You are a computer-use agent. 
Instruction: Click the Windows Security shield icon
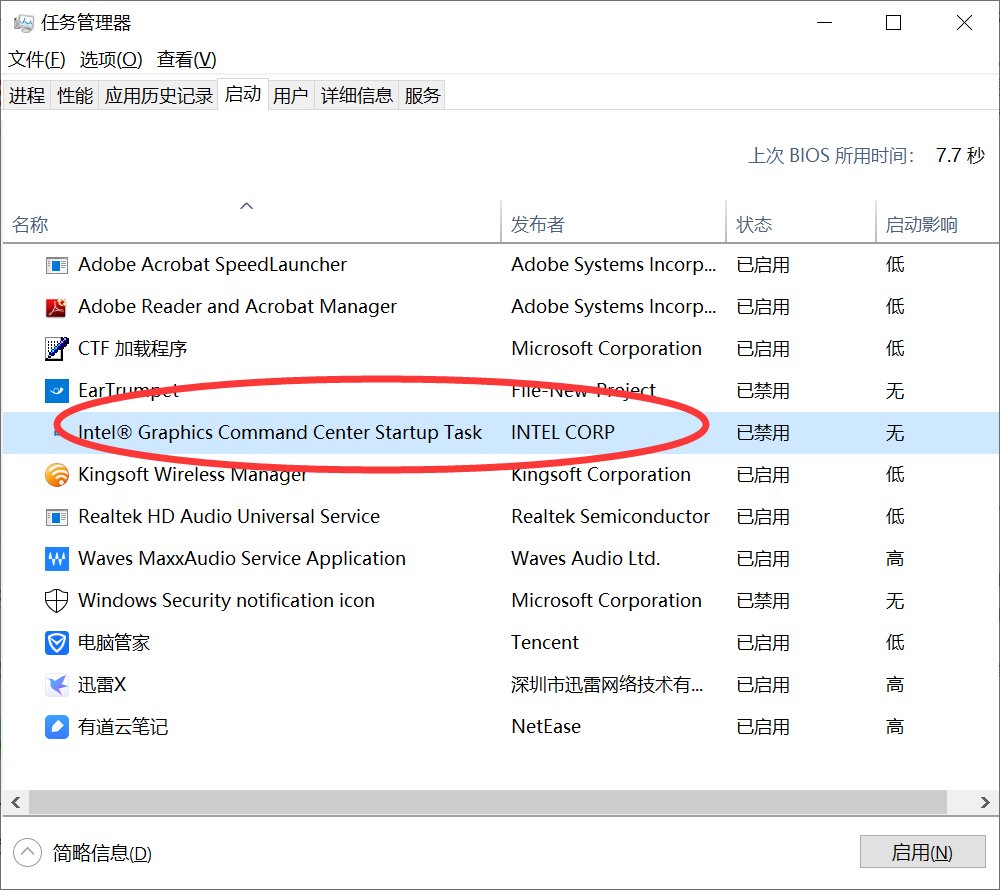[57, 601]
